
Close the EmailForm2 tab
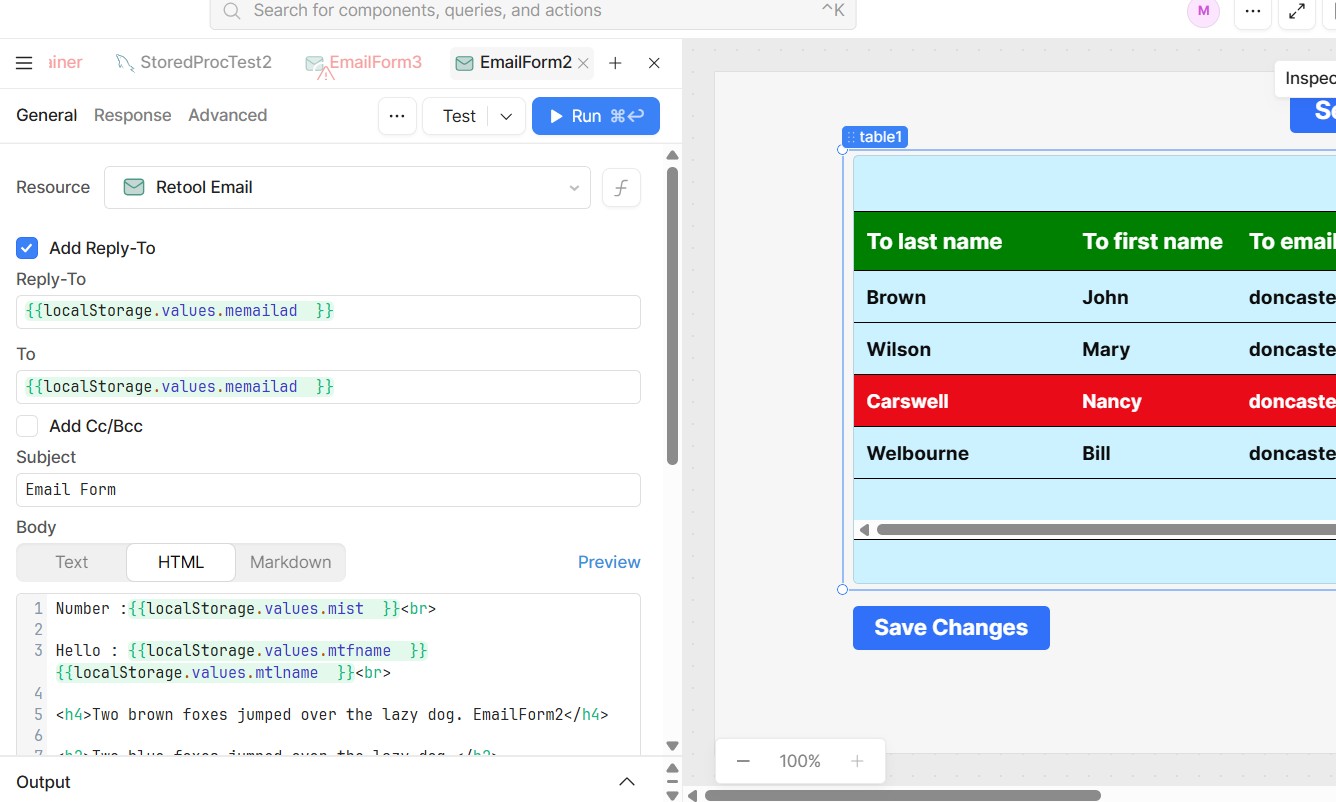coord(583,63)
